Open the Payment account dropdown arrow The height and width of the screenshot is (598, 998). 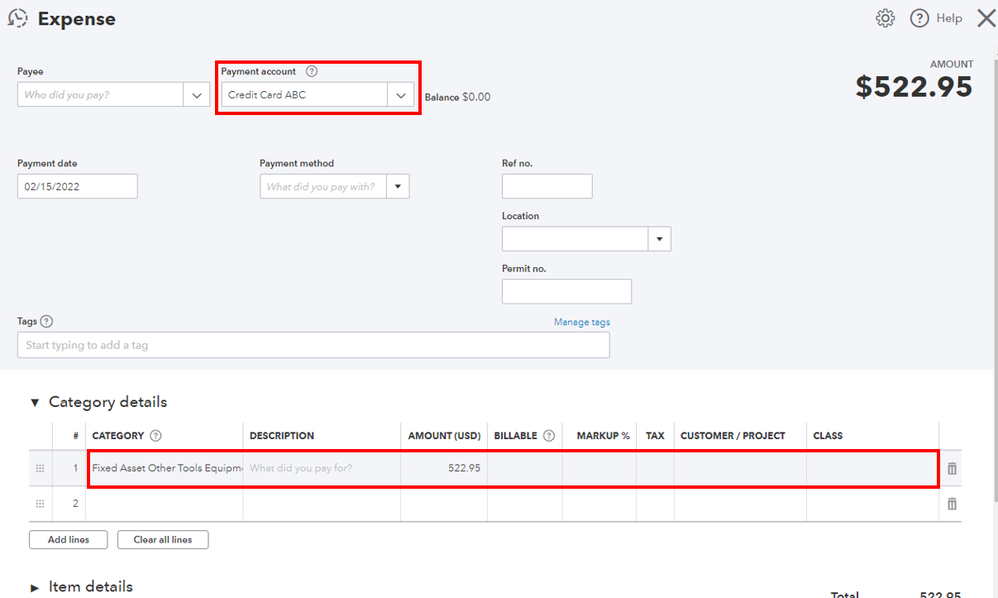pos(401,95)
